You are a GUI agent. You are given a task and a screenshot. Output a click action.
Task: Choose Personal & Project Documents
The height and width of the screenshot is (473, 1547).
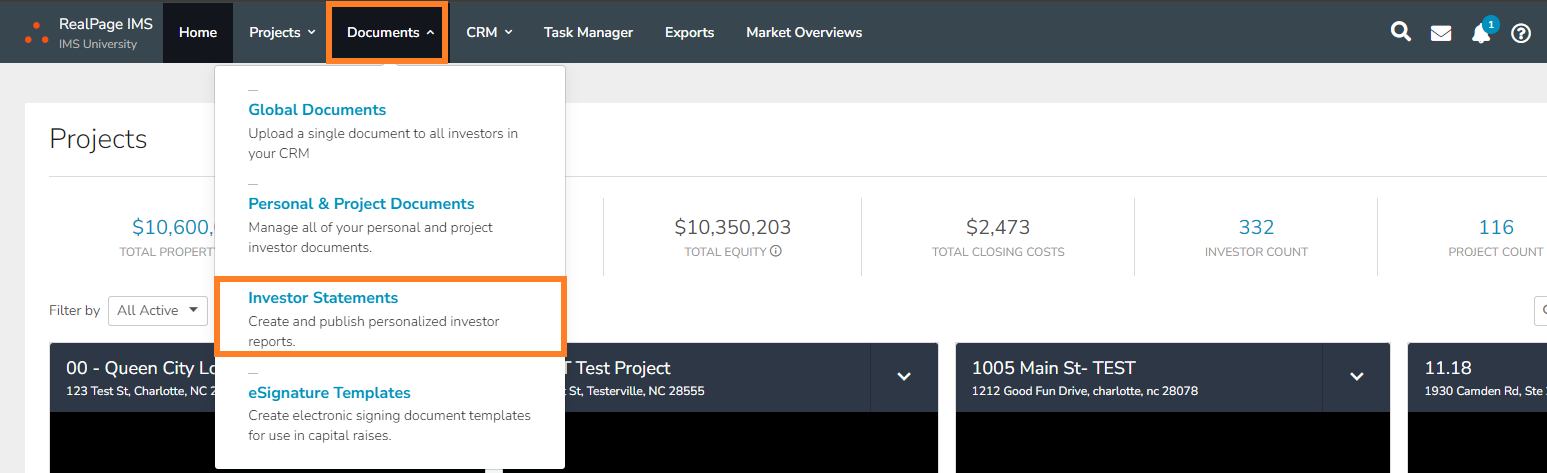pos(361,204)
